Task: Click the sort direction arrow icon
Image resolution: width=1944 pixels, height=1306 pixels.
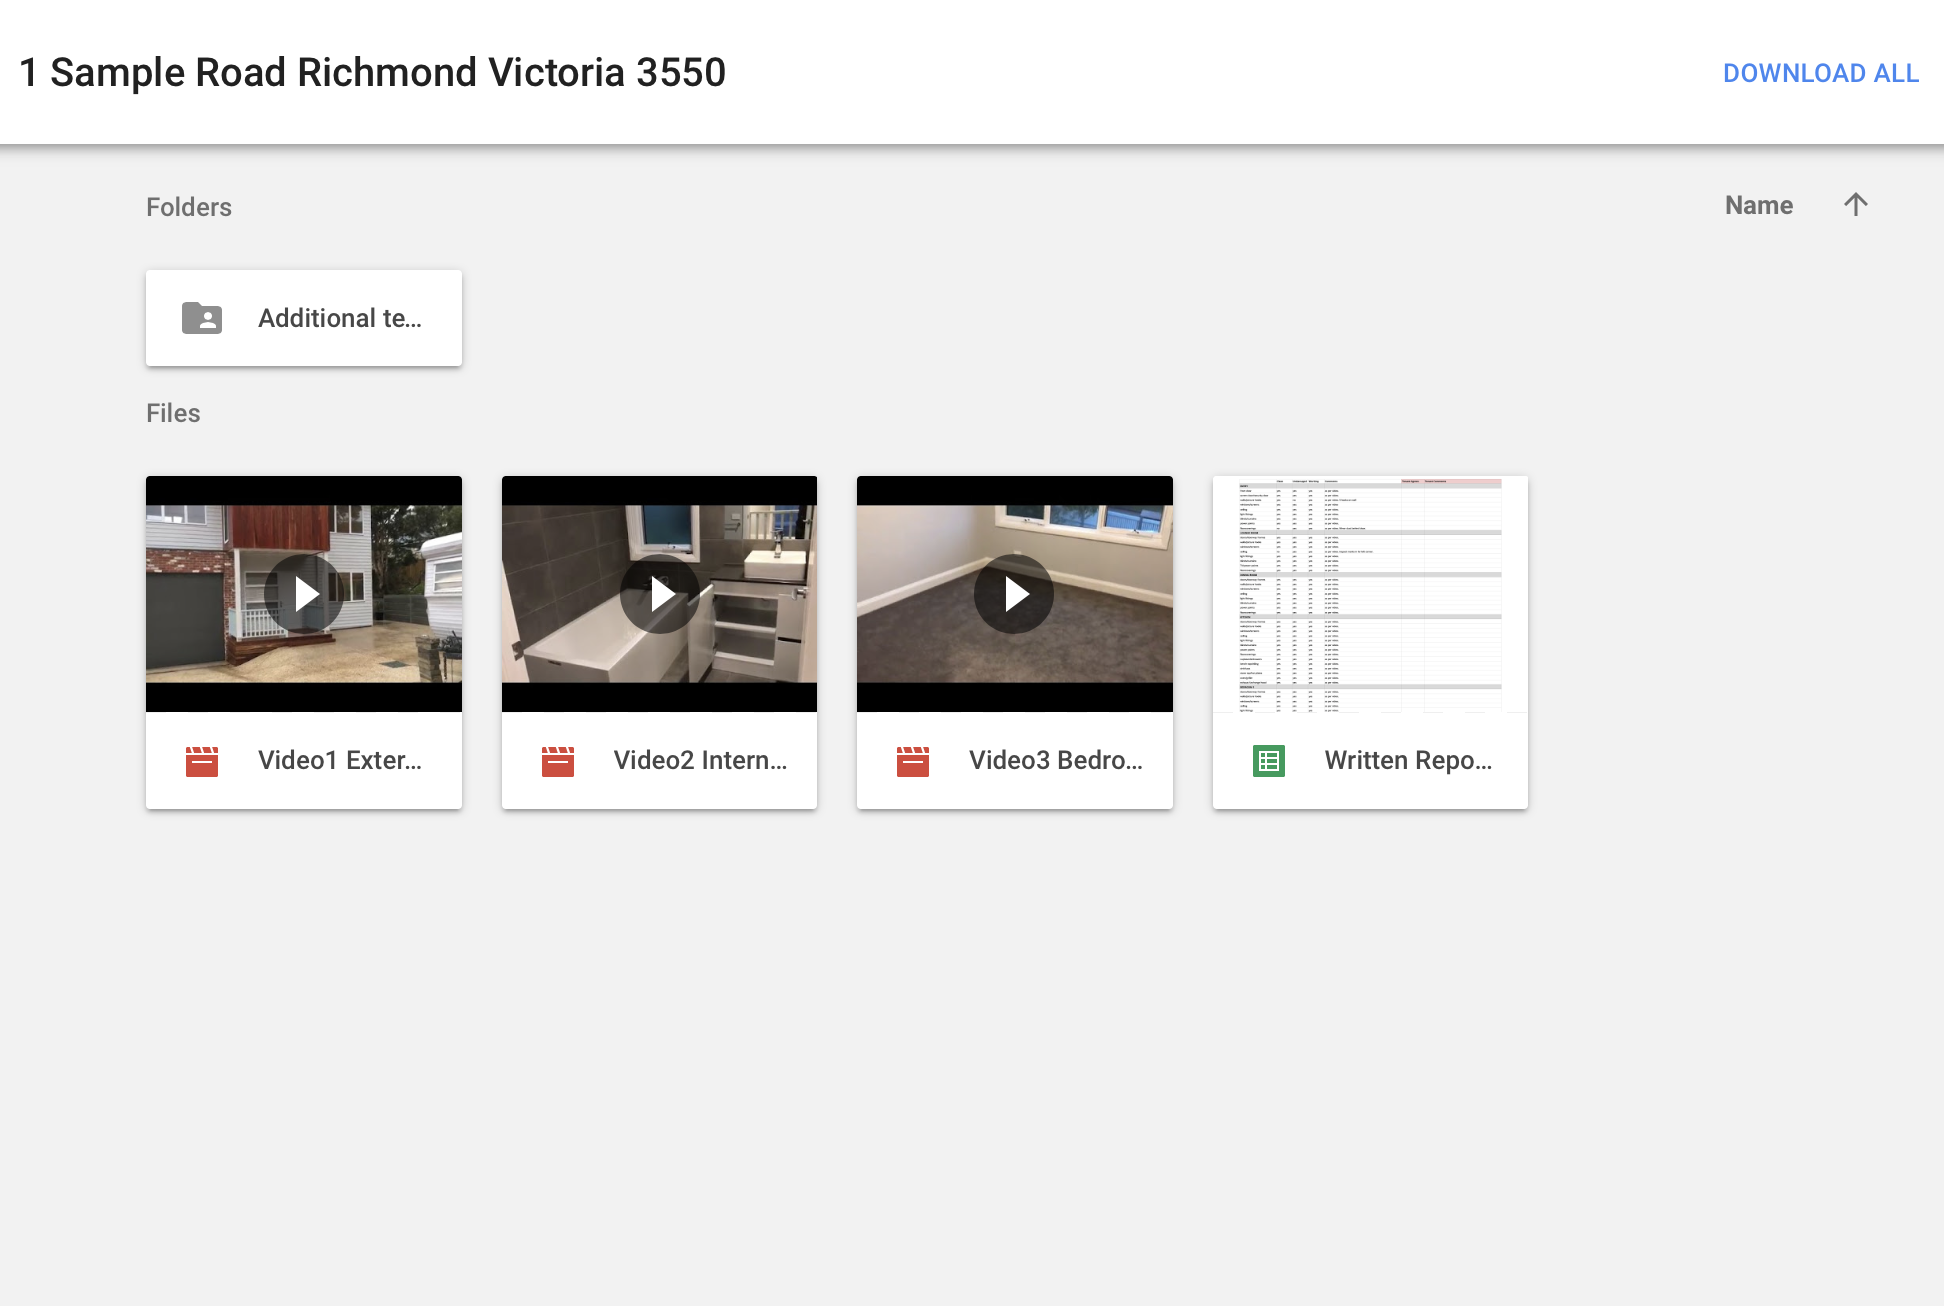Action: pyautogui.click(x=1856, y=204)
